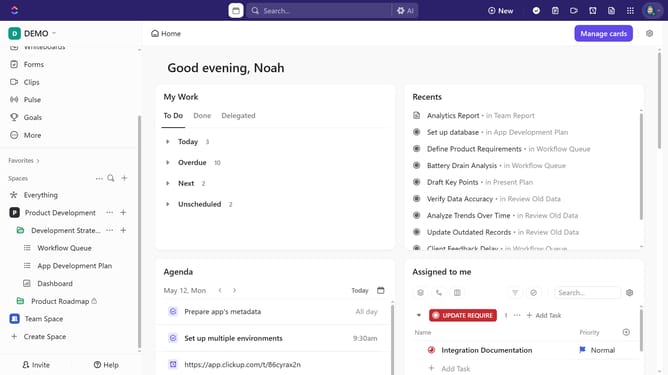Expand the Today task group
This screenshot has width=668, height=375.
point(167,141)
